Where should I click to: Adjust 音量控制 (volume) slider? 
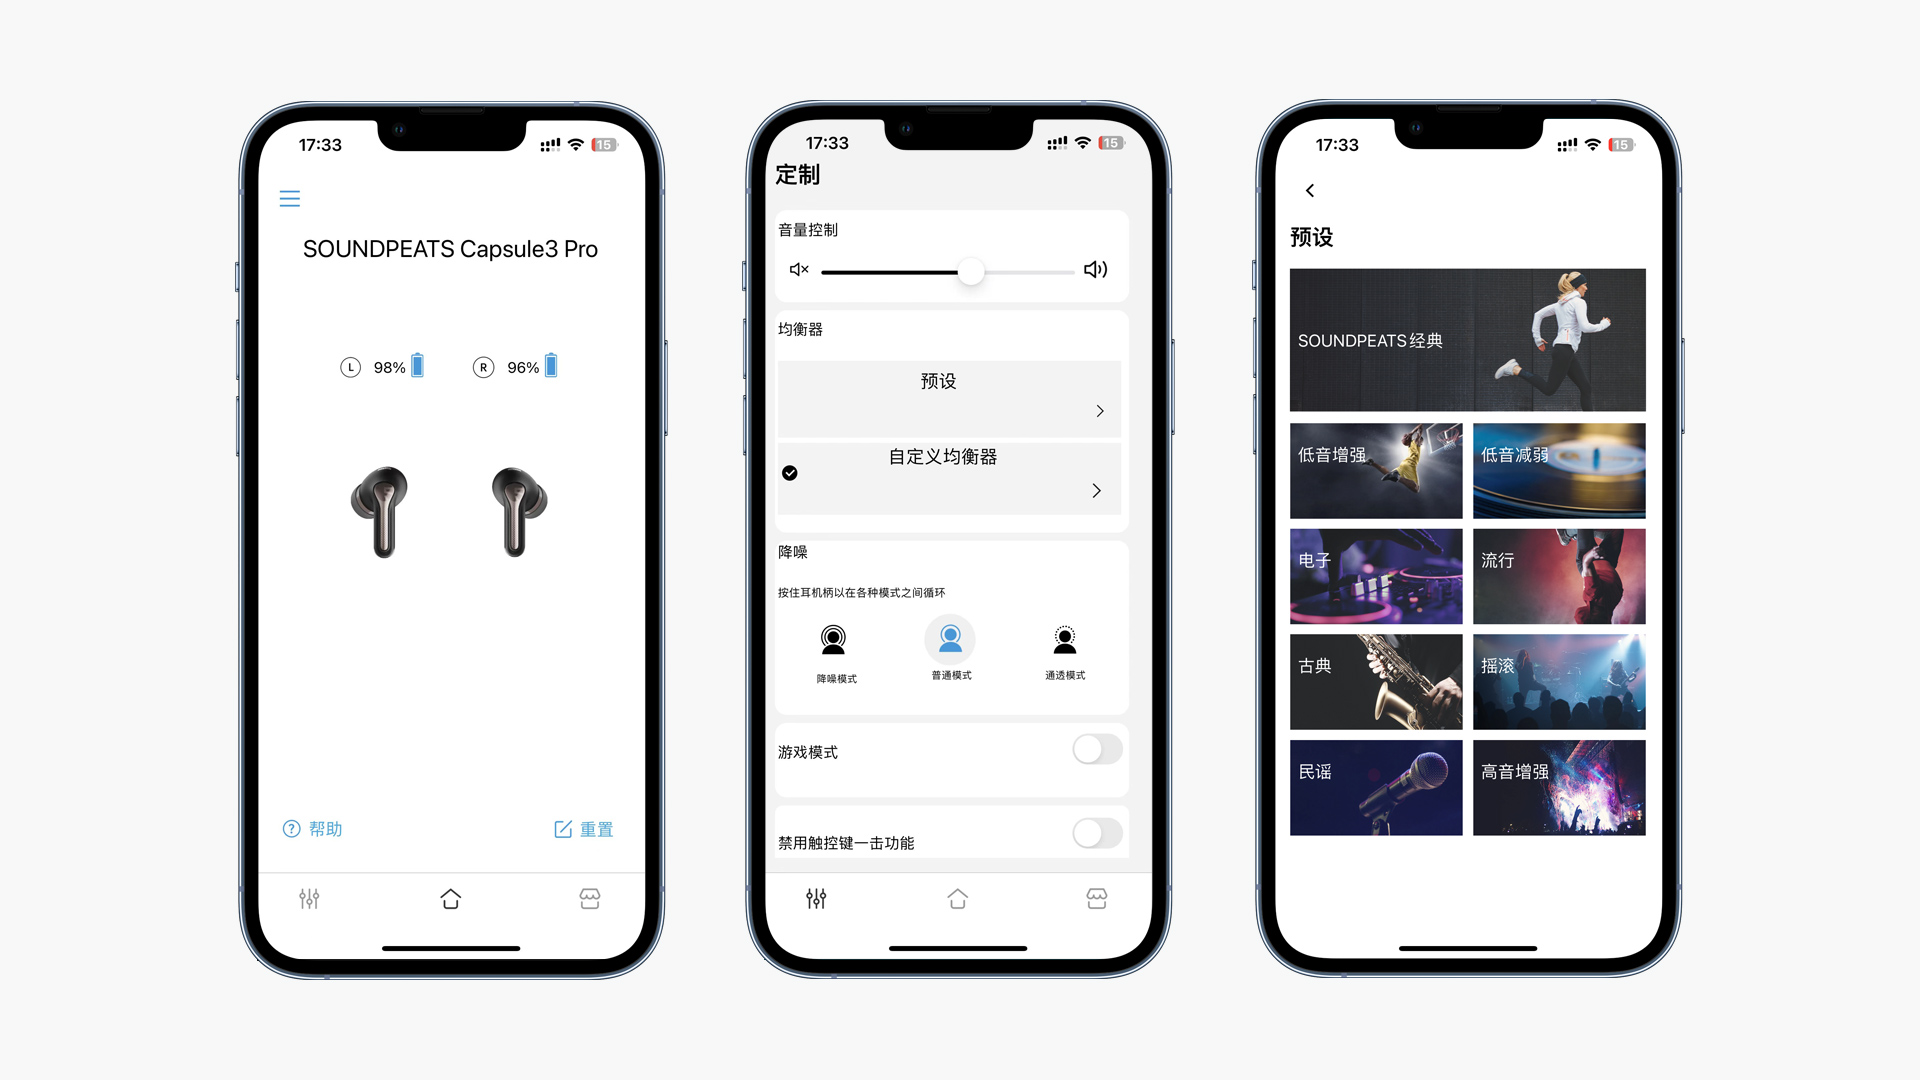coord(969,270)
